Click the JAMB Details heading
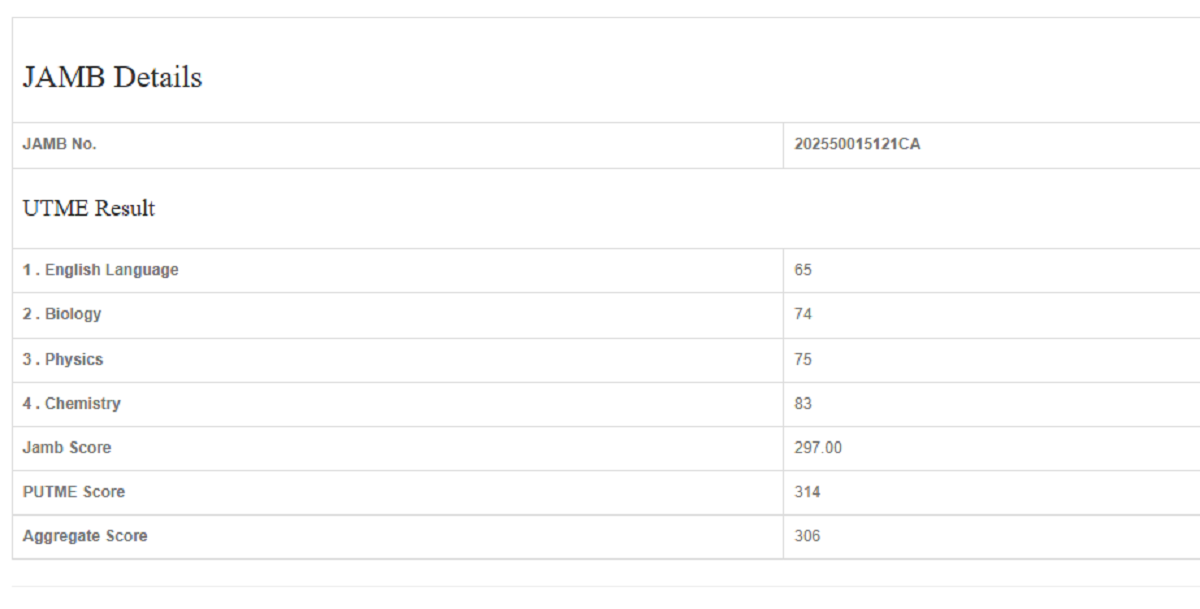 coord(112,78)
